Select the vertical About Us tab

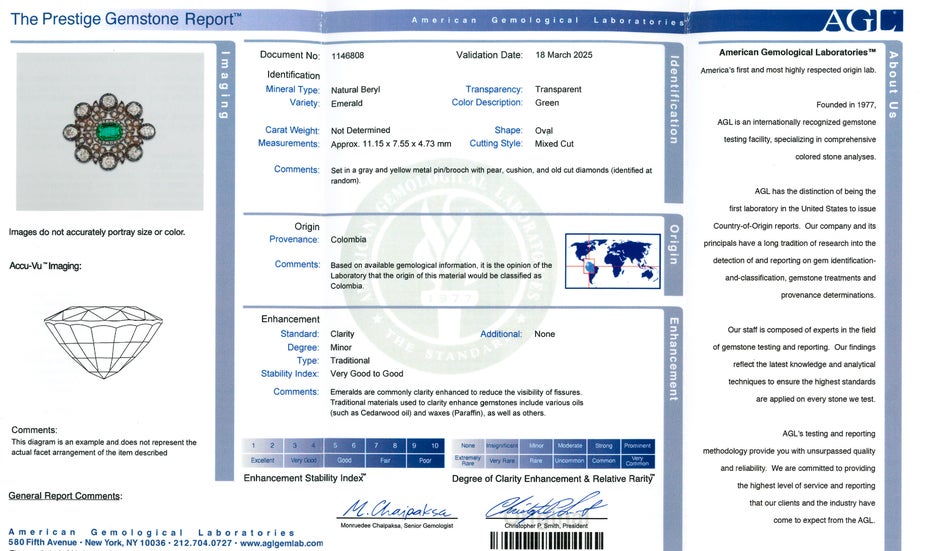[x=892, y=84]
